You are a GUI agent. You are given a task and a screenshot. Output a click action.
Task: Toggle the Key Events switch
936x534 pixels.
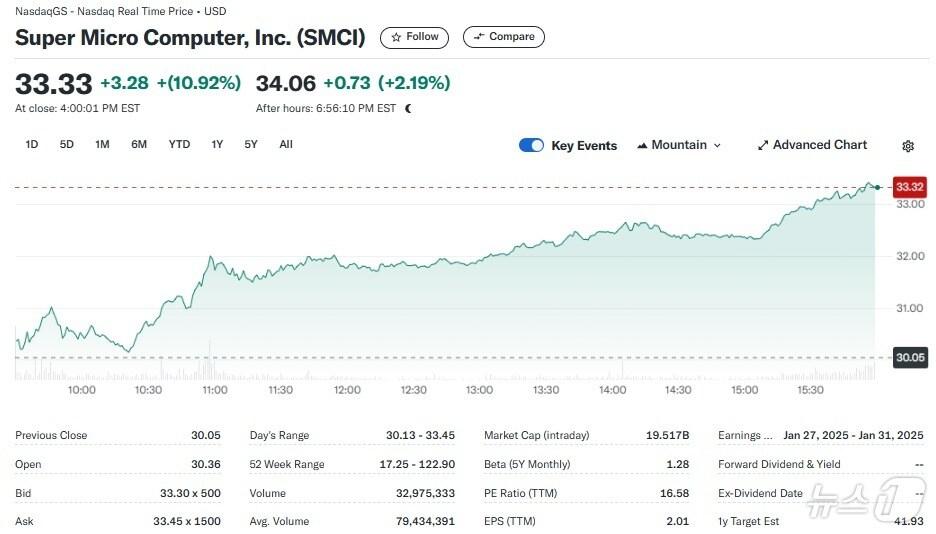pyautogui.click(x=531, y=145)
